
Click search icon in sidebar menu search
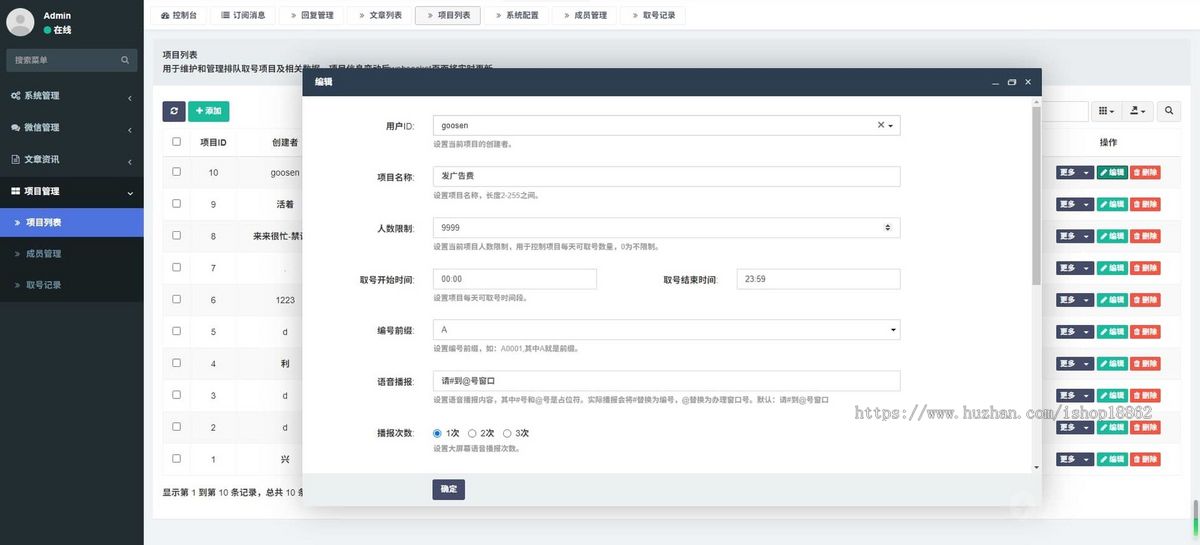pos(125,60)
